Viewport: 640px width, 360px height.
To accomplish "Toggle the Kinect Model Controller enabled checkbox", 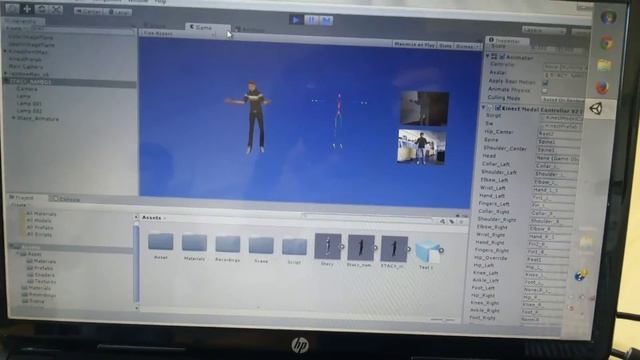I will pyautogui.click(x=498, y=109).
